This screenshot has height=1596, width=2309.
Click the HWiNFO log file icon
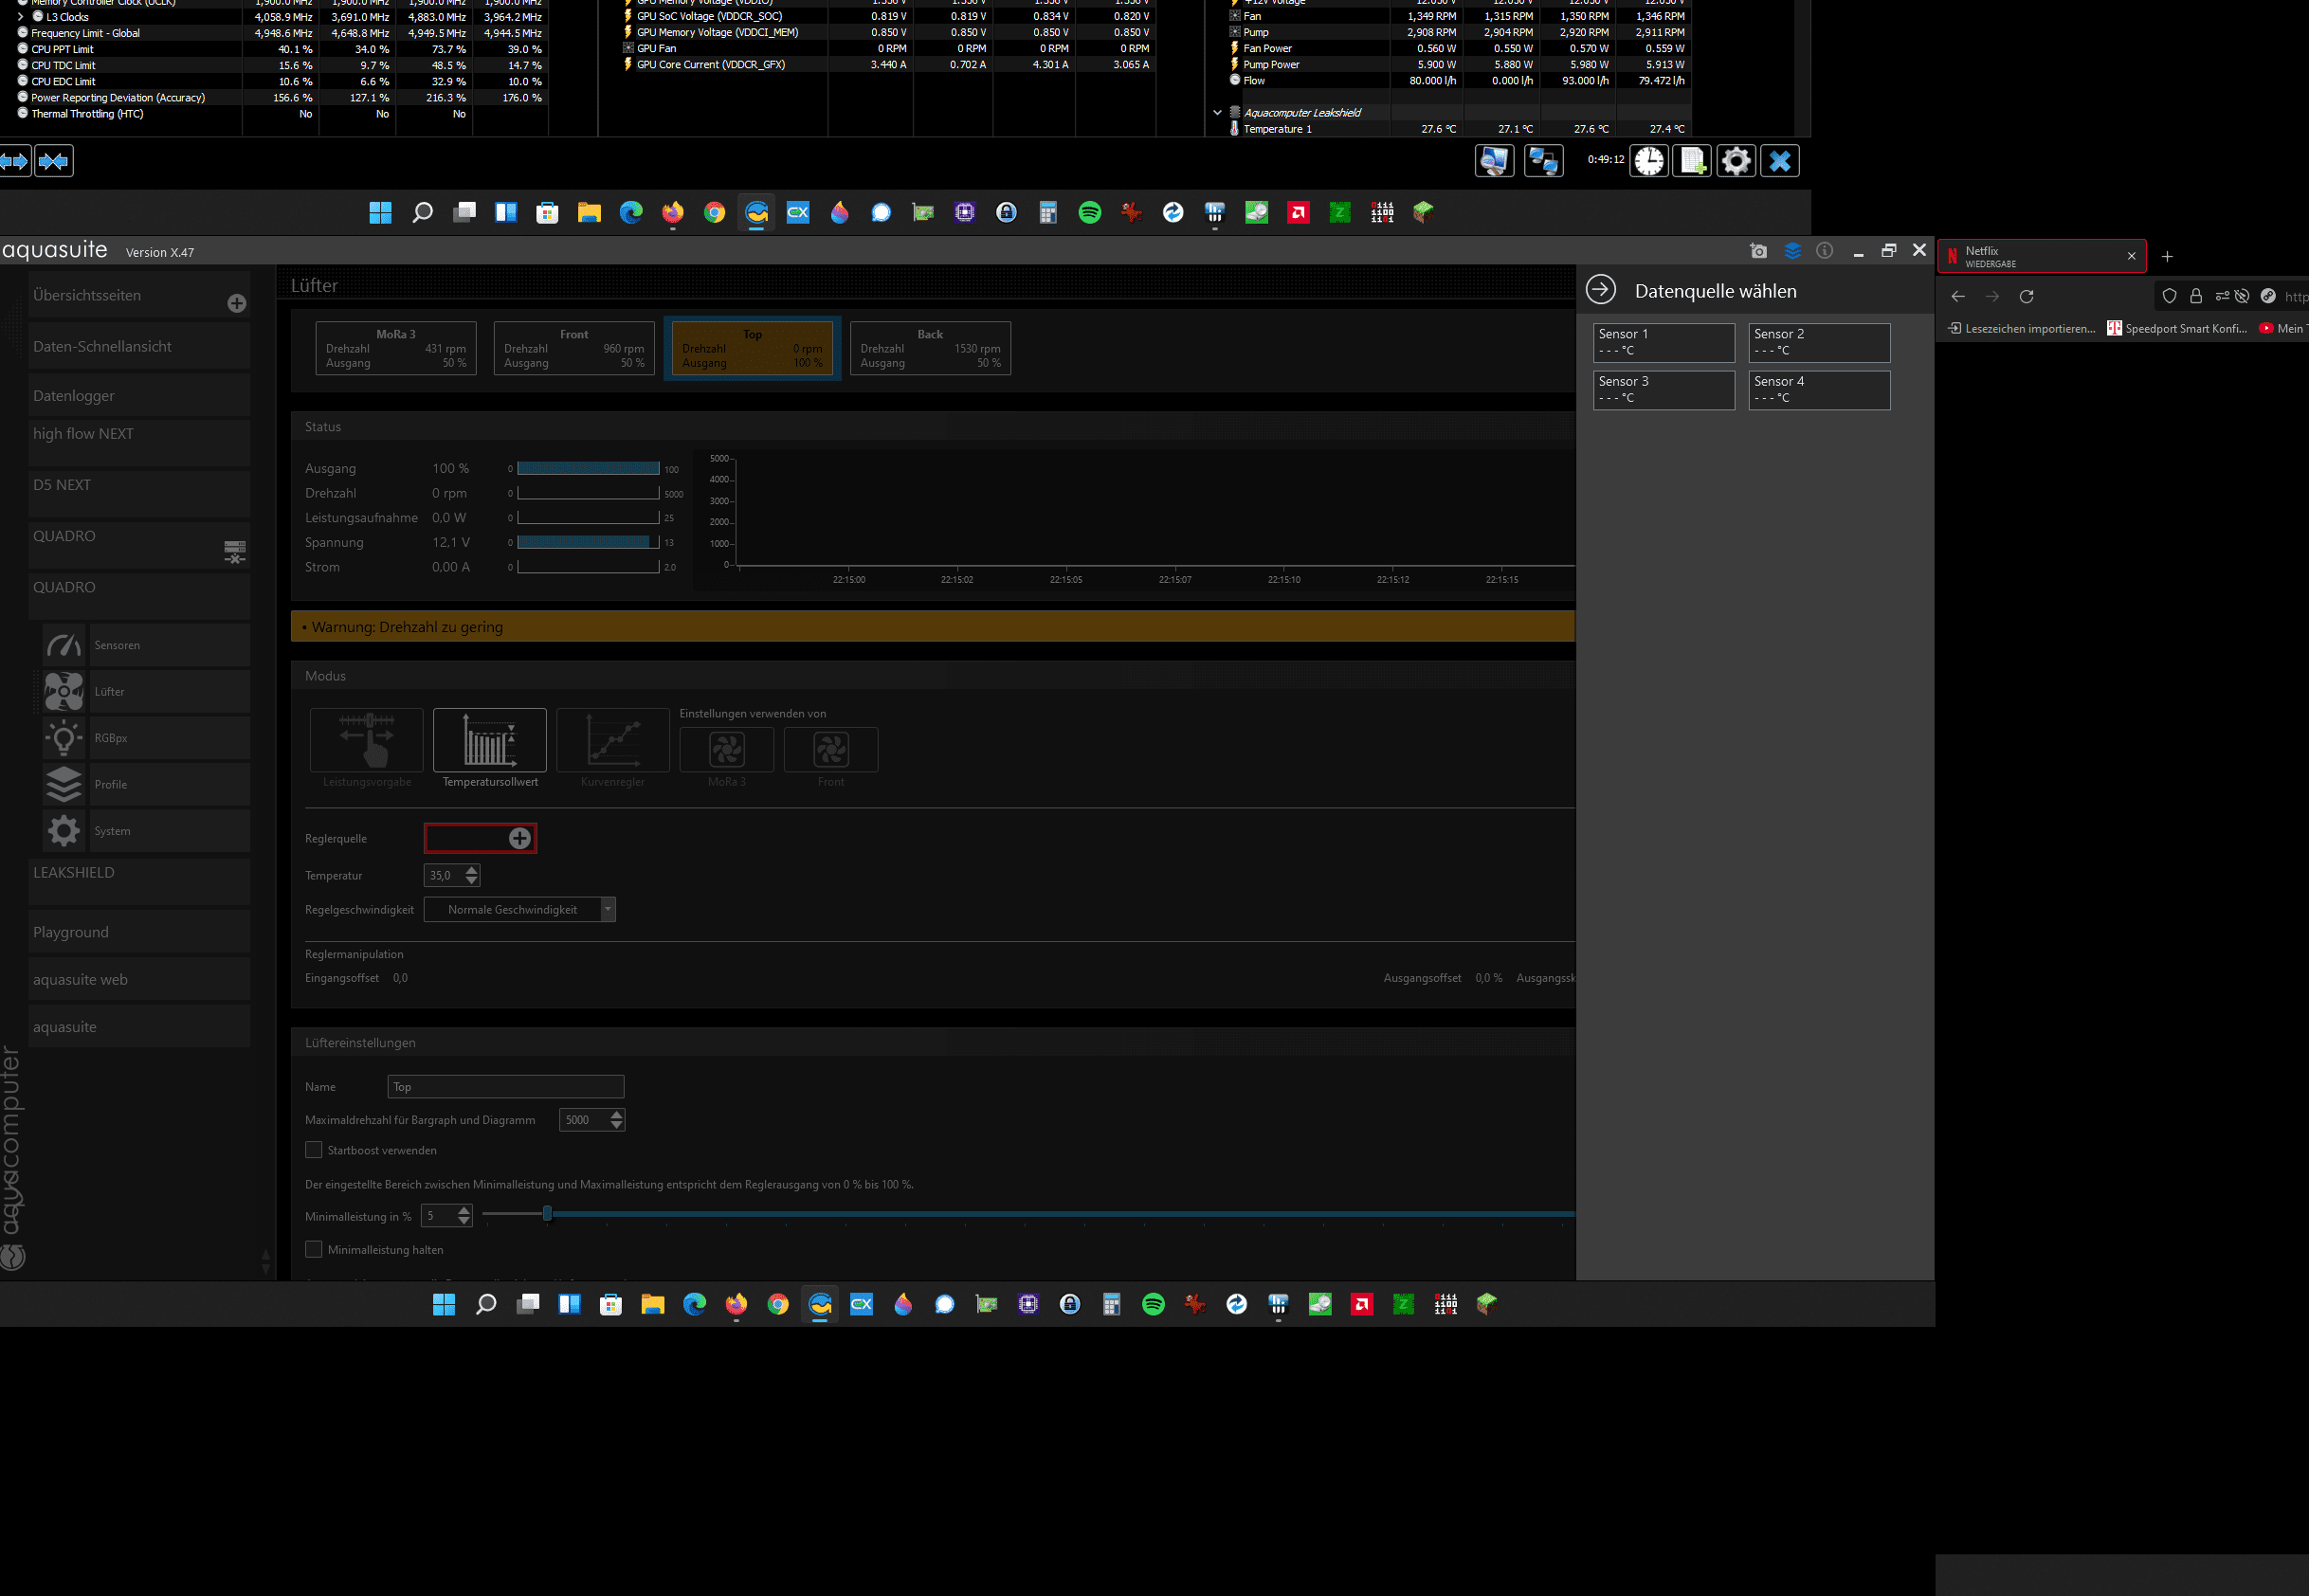1693,160
